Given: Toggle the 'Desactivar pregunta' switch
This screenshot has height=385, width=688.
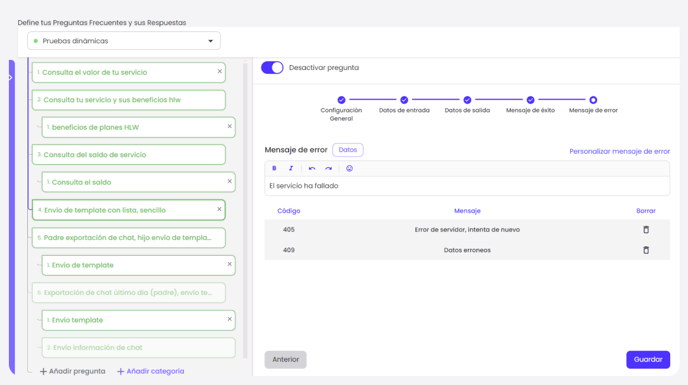Looking at the screenshot, I should tap(272, 68).
